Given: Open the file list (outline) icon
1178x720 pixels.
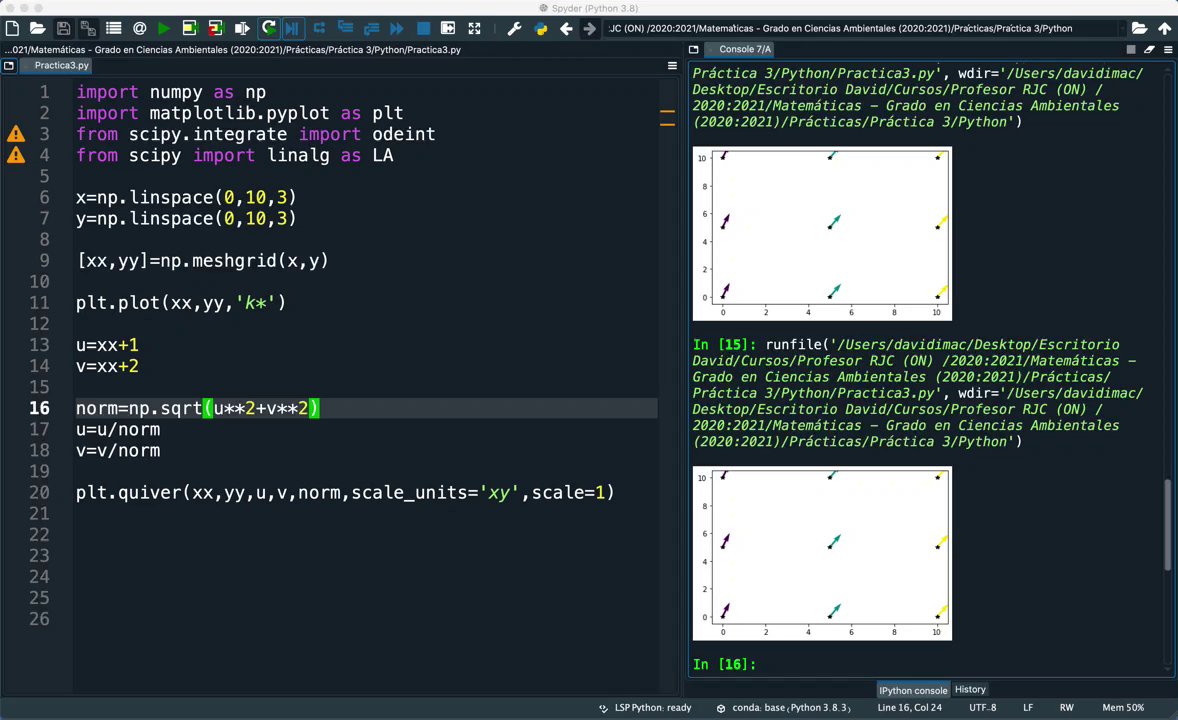Looking at the screenshot, I should (x=113, y=29).
